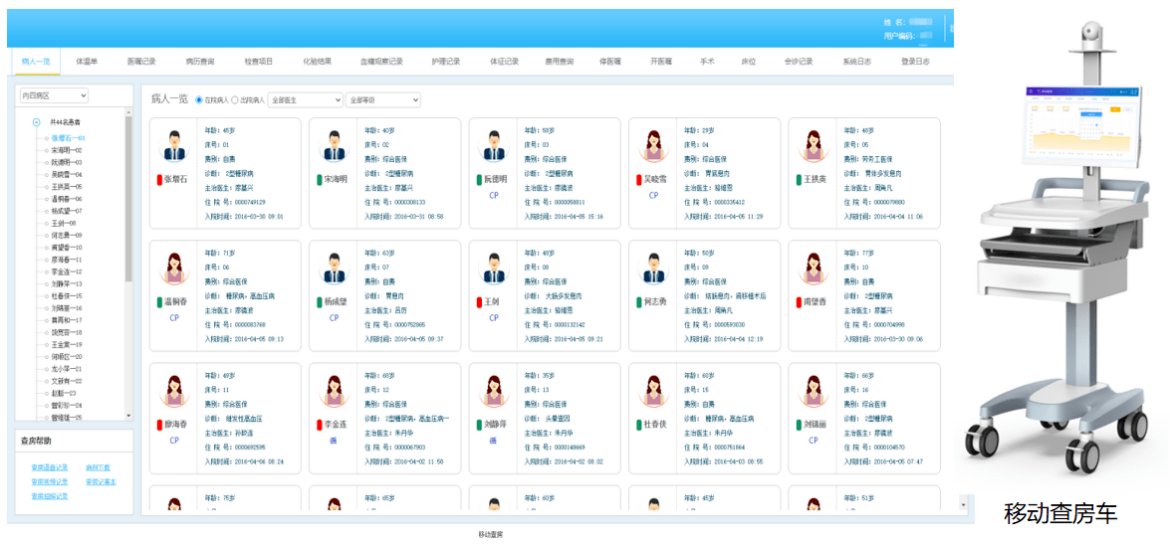
Task: Select the 病人一览 tab
Action: (36, 61)
